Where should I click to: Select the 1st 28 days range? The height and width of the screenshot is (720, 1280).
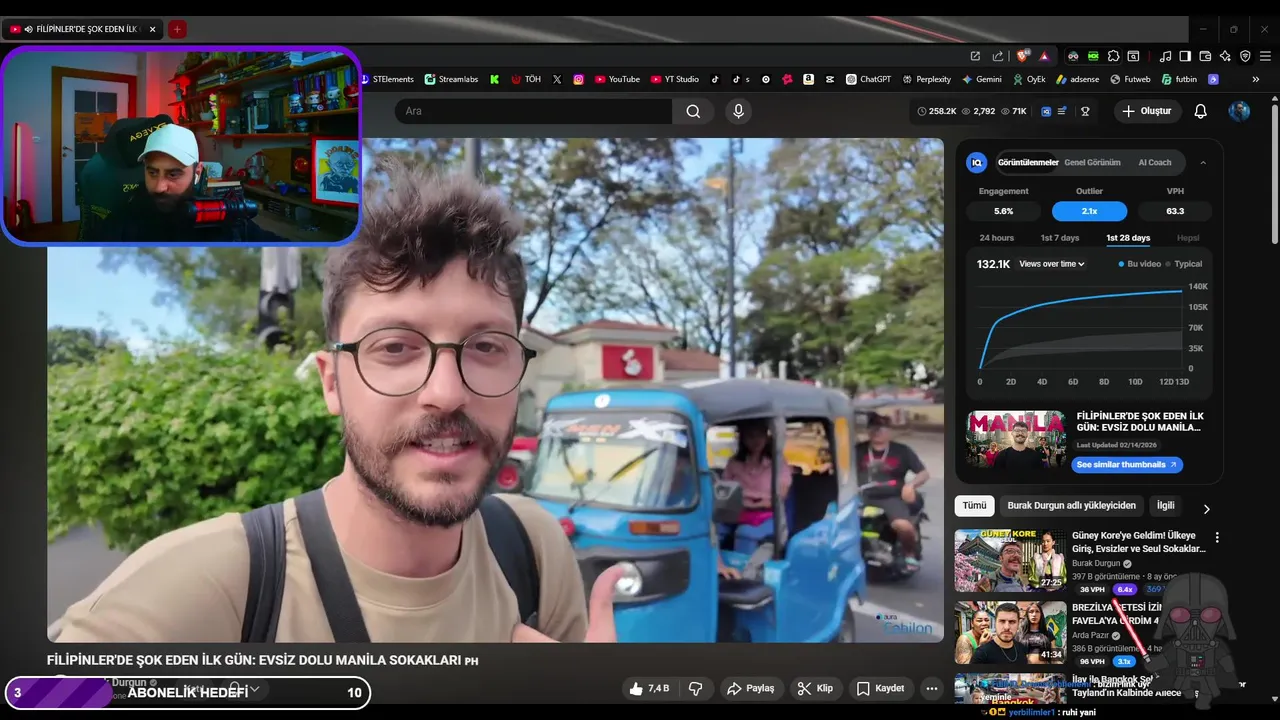click(1128, 238)
